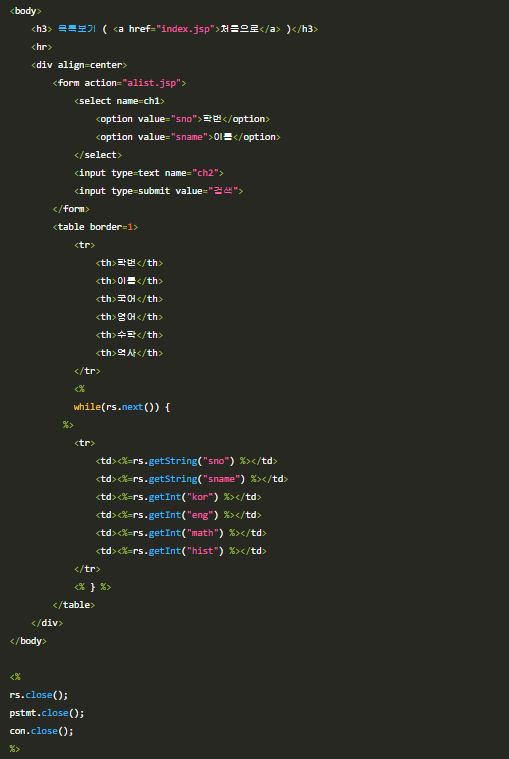Click the <th>영어</th> header line
The image size is (509, 759).
(129, 317)
